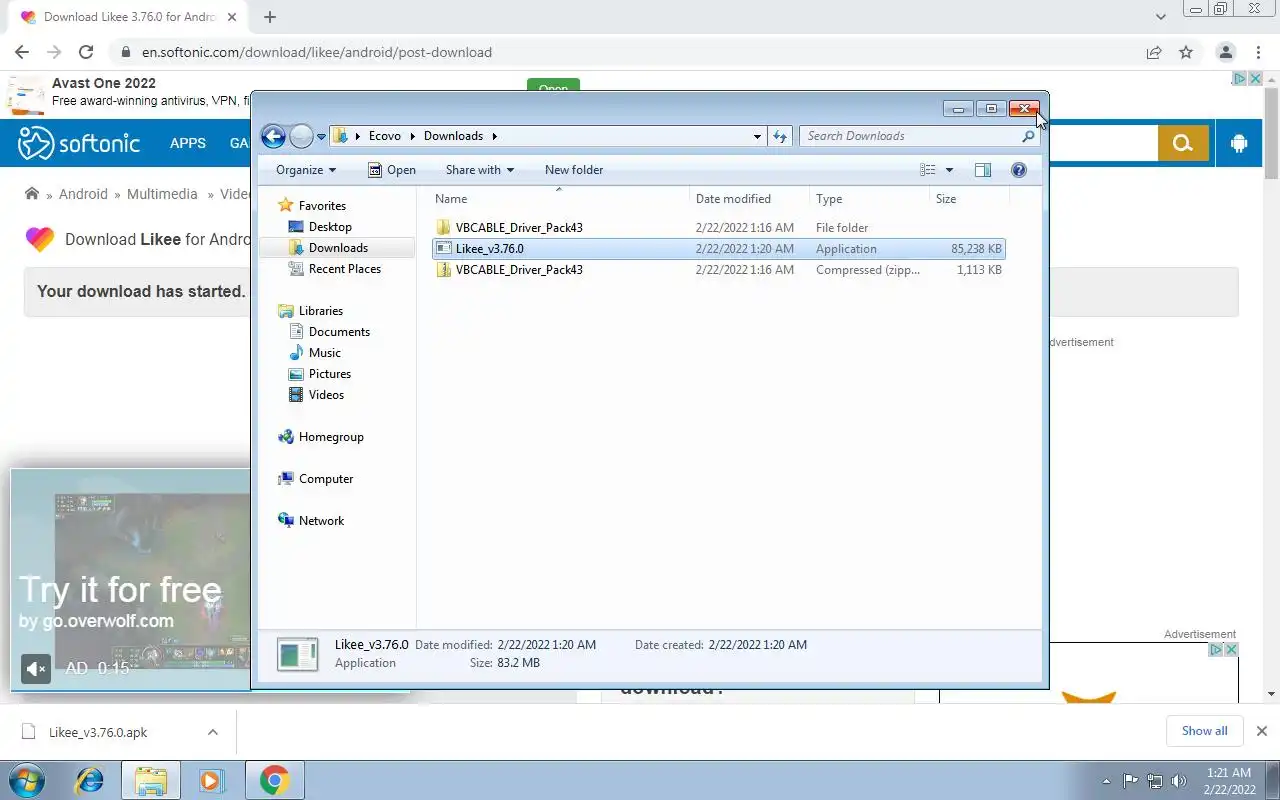
Task: Select Network in the navigation pane
Action: (321, 521)
